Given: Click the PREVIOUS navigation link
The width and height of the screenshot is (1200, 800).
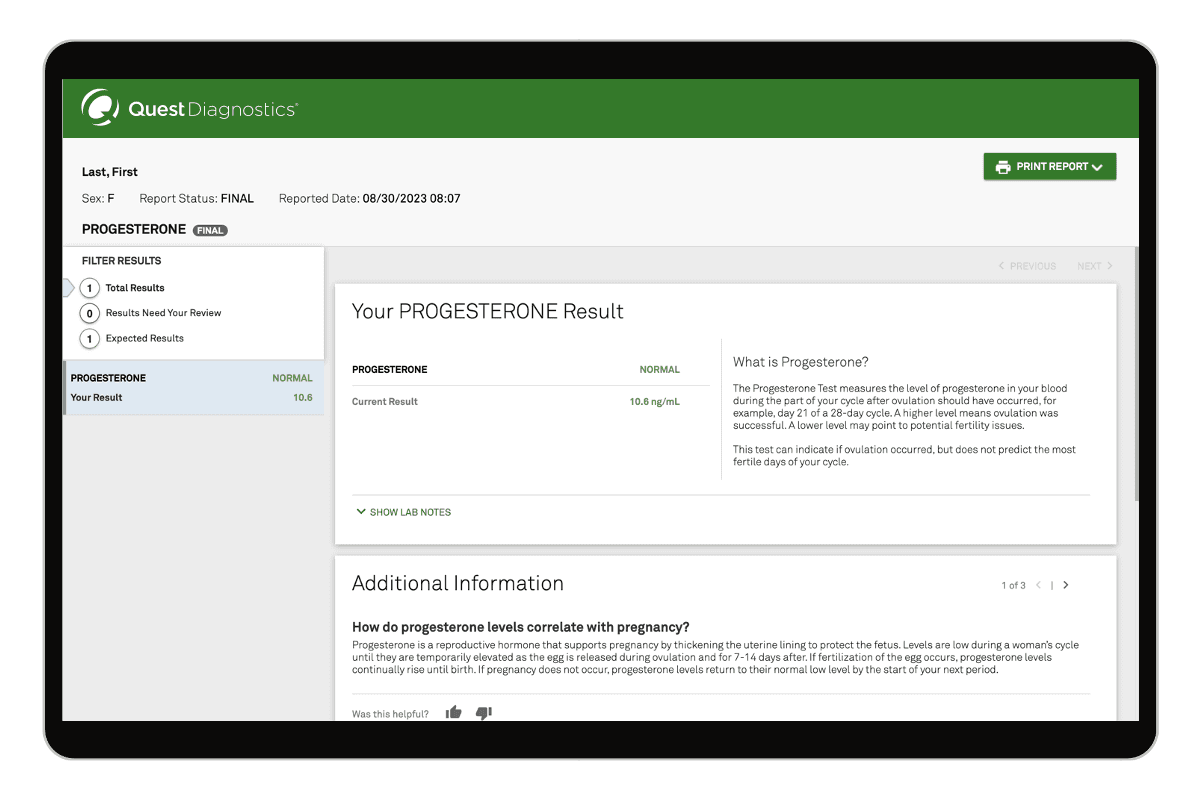Looking at the screenshot, I should point(1029,266).
